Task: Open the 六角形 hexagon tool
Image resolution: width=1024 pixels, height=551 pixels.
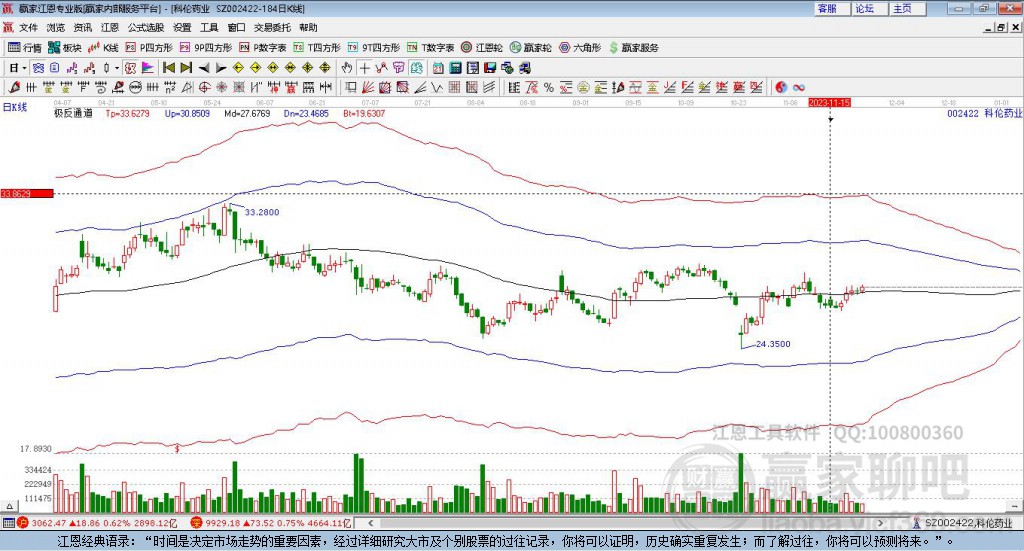Action: (579, 47)
